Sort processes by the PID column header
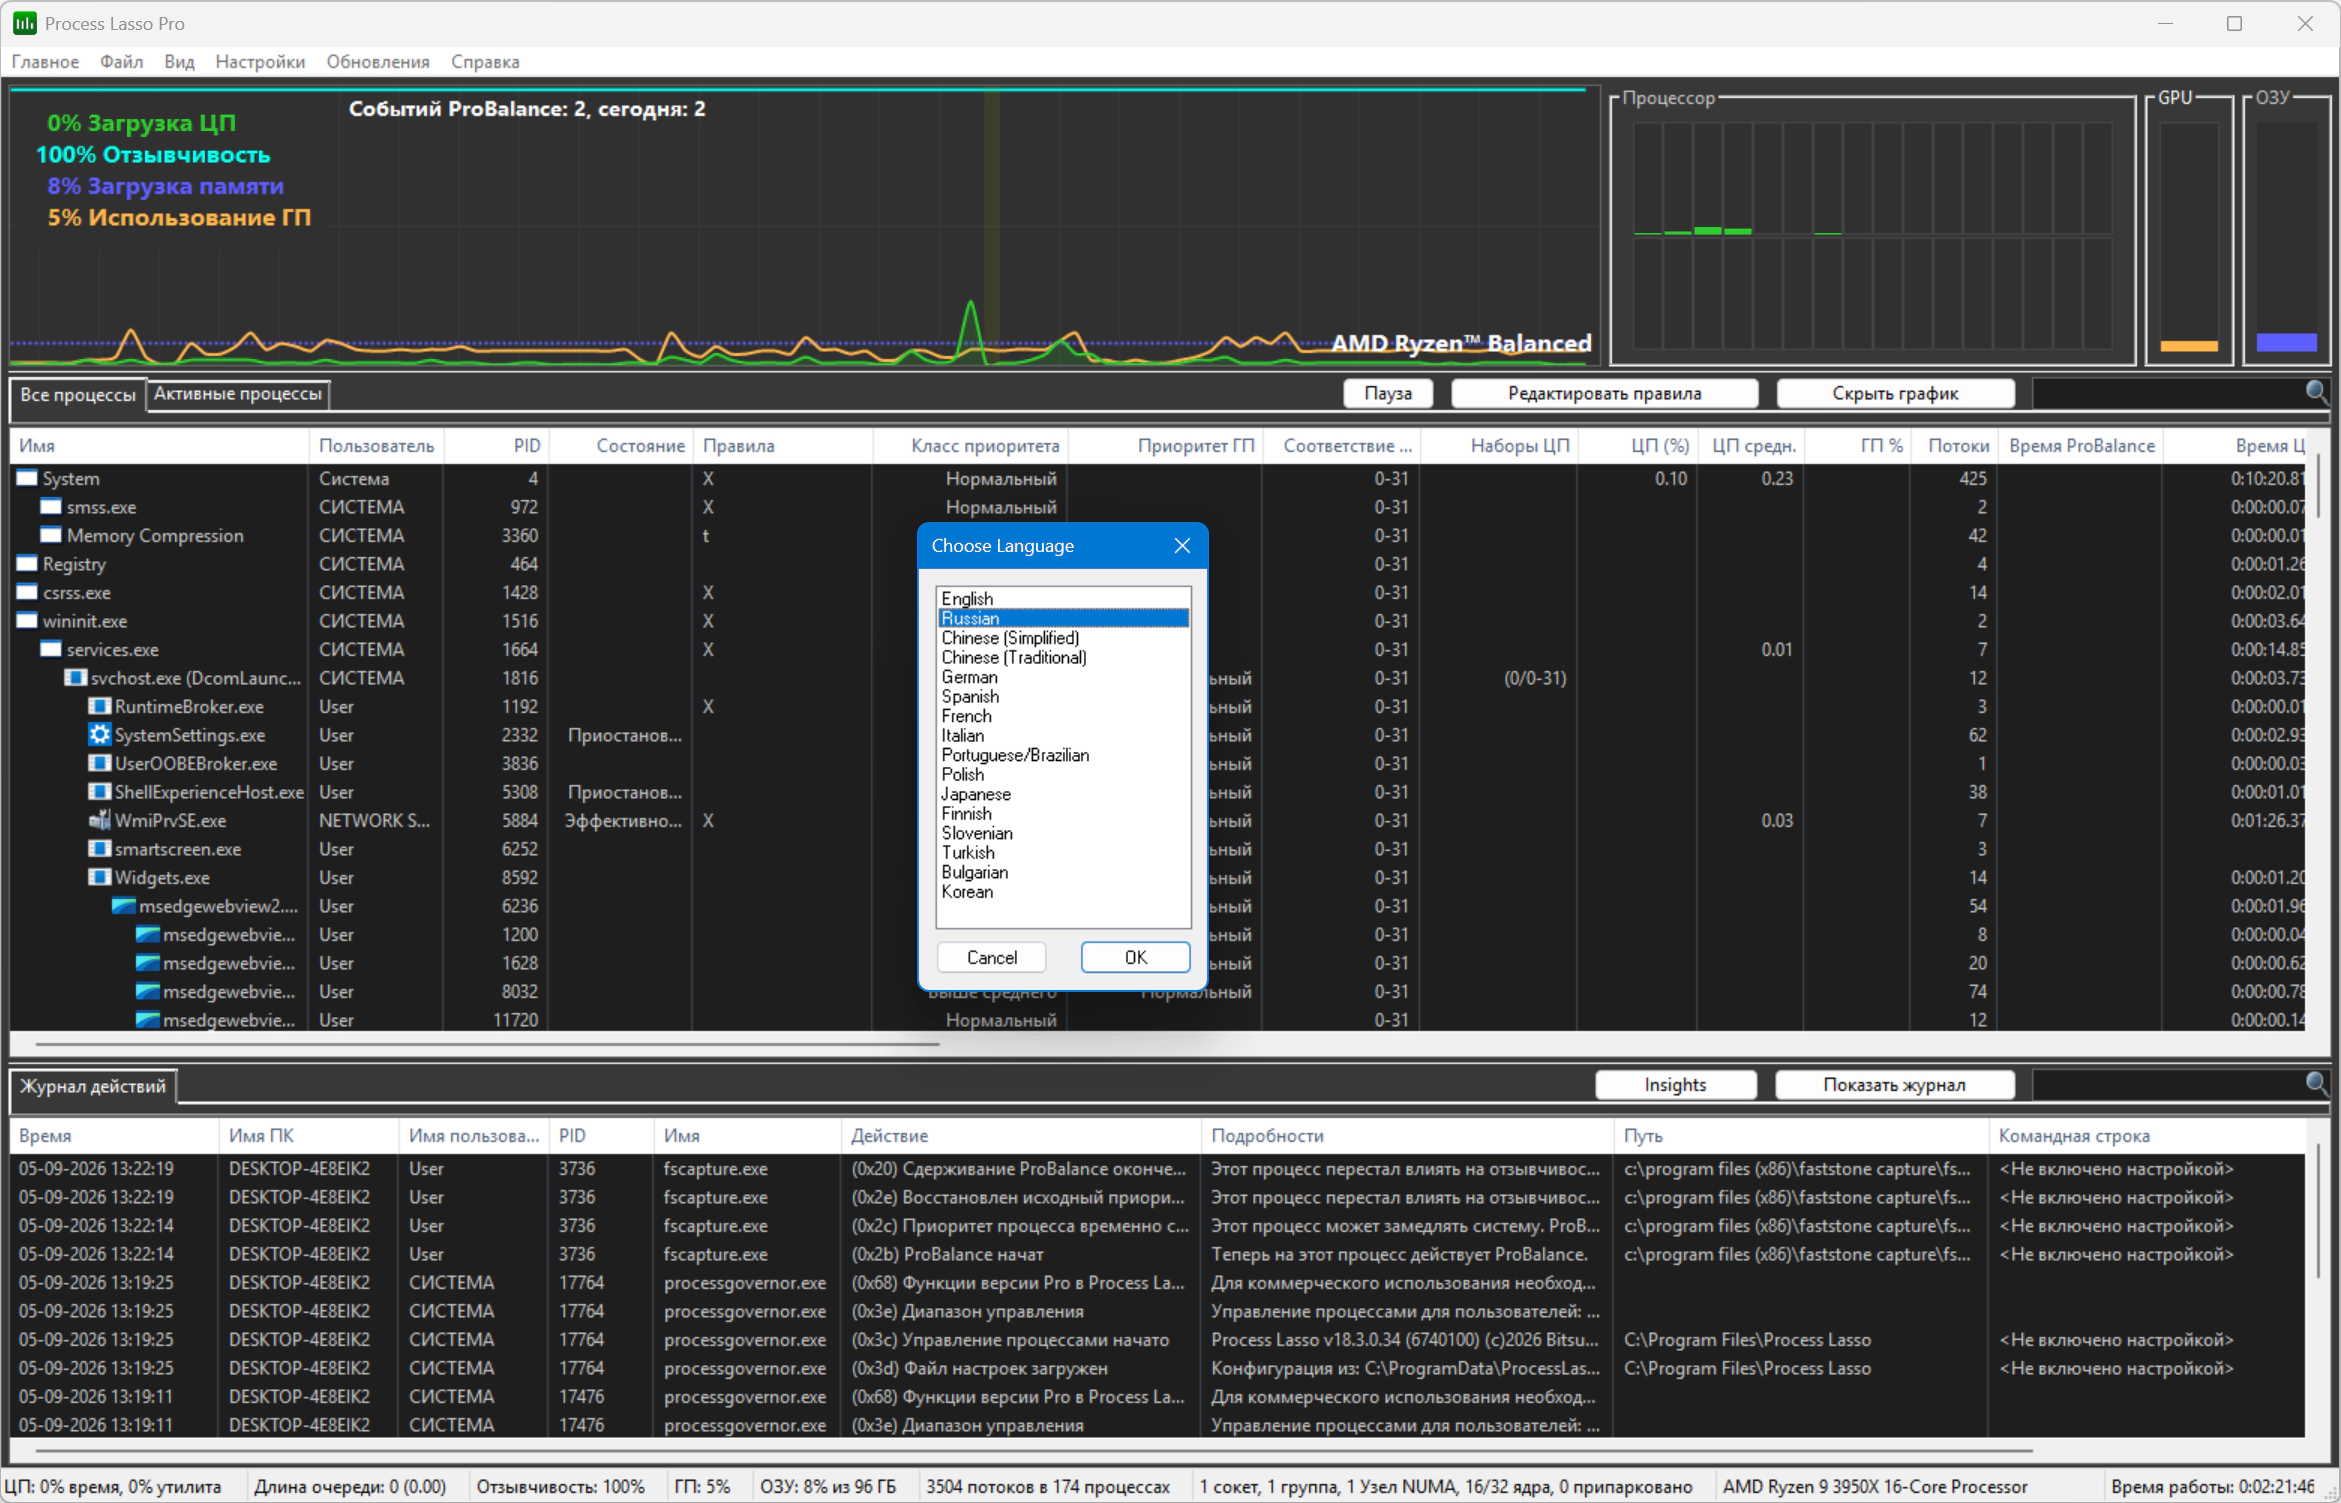2341x1503 pixels. pos(526,446)
